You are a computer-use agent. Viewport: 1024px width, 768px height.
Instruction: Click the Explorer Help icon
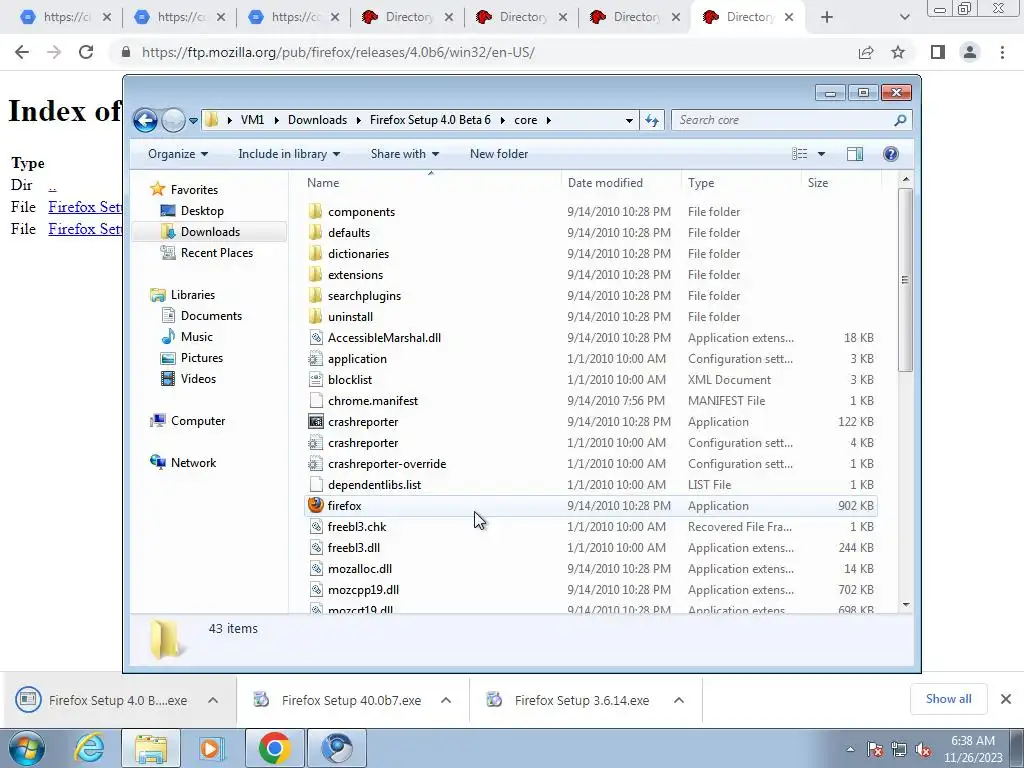pos(891,154)
